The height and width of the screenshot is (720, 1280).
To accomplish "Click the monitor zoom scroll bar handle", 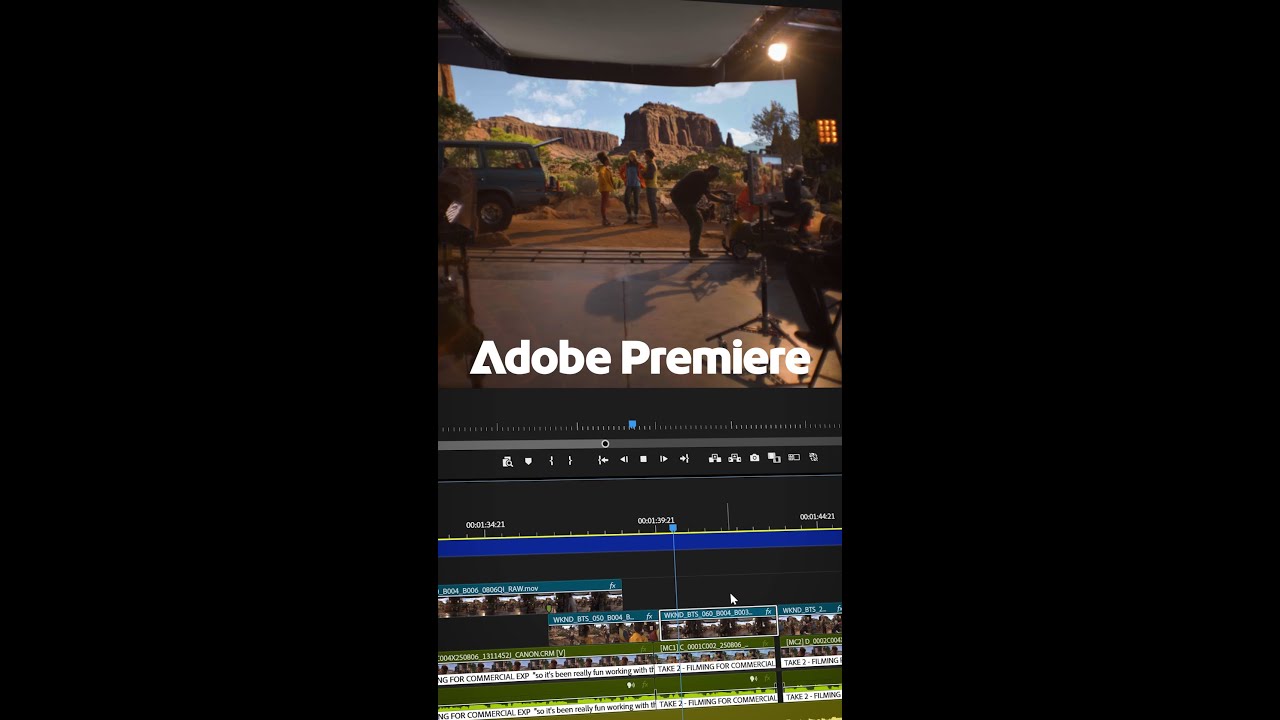I will tap(605, 444).
